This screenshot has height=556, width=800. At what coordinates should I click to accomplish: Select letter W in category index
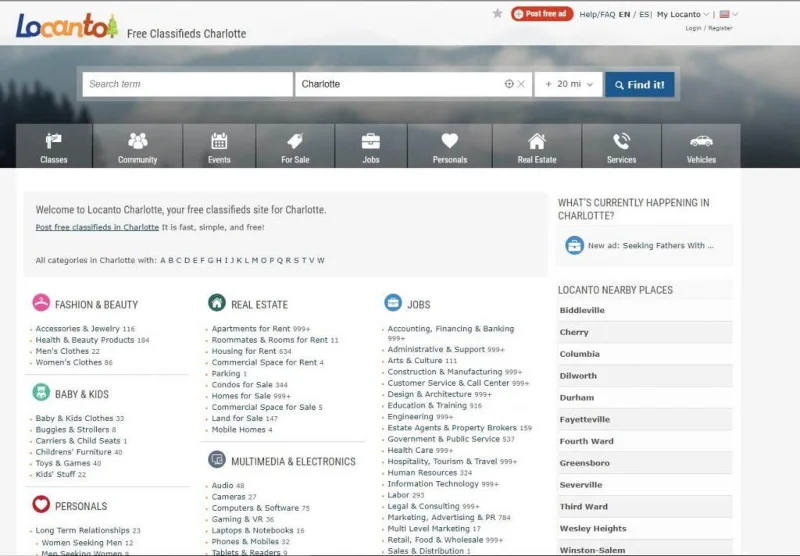[x=321, y=260]
